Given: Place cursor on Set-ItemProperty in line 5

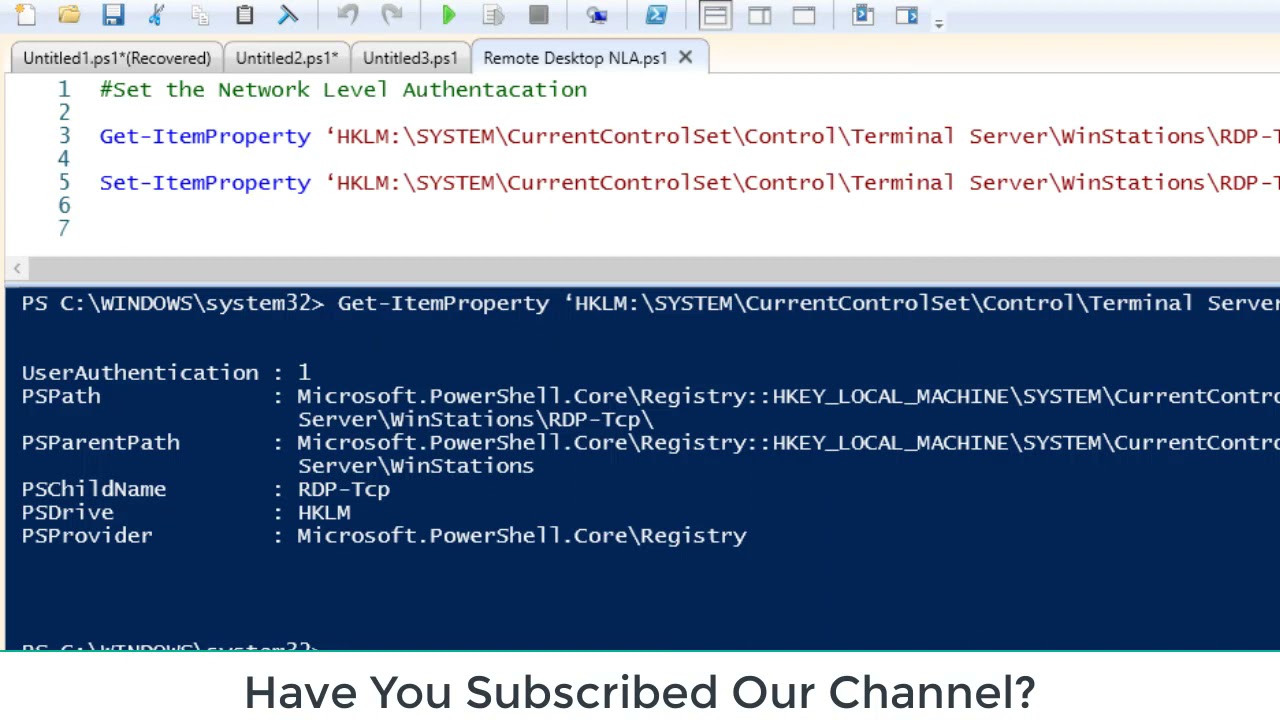Looking at the screenshot, I should click(x=205, y=182).
